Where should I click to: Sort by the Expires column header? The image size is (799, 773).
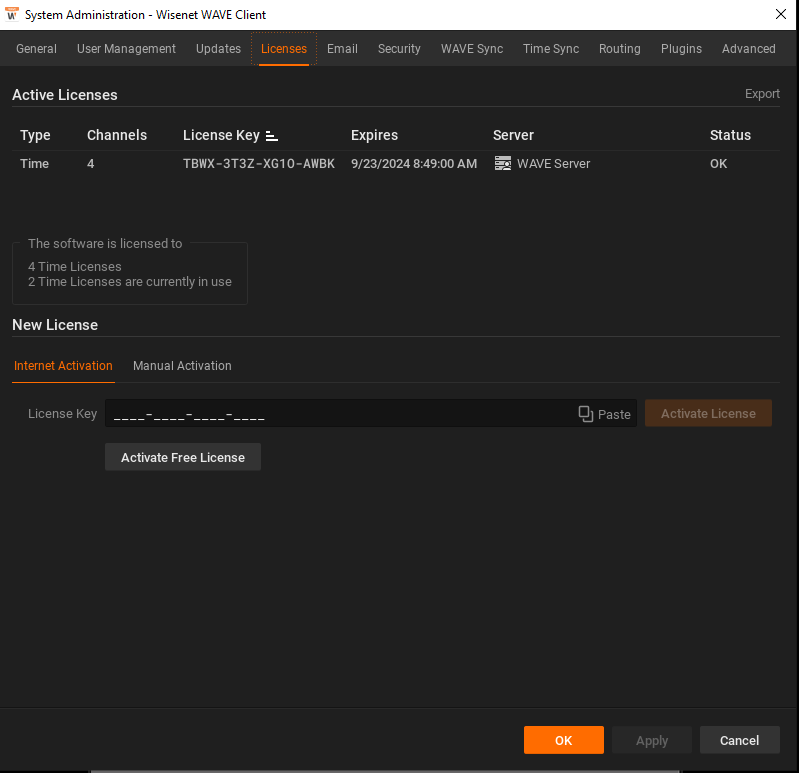pos(374,135)
